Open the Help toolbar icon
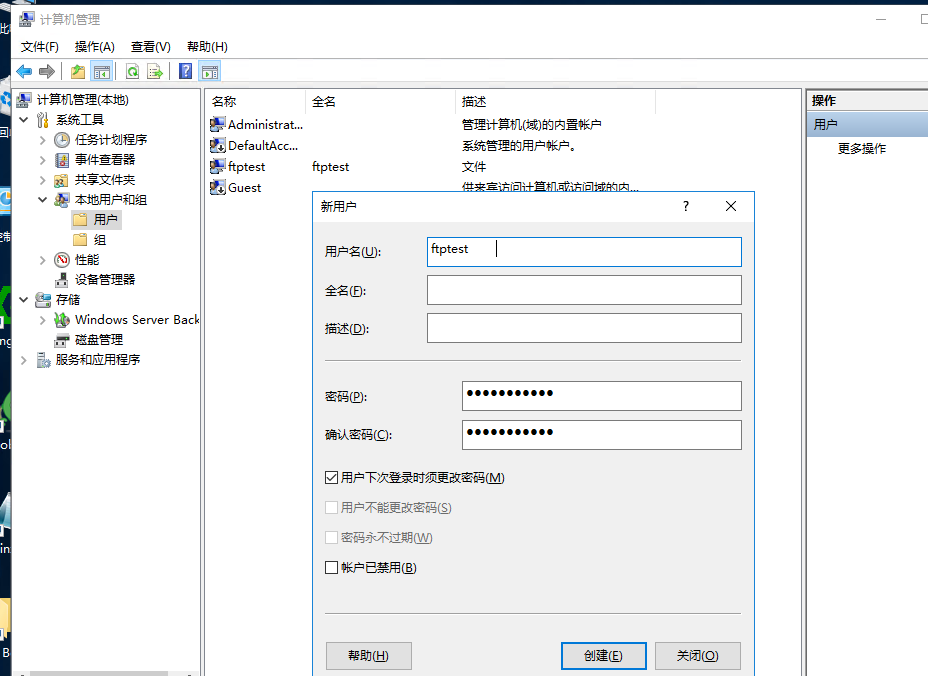Image resolution: width=928 pixels, height=676 pixels. (x=185, y=72)
